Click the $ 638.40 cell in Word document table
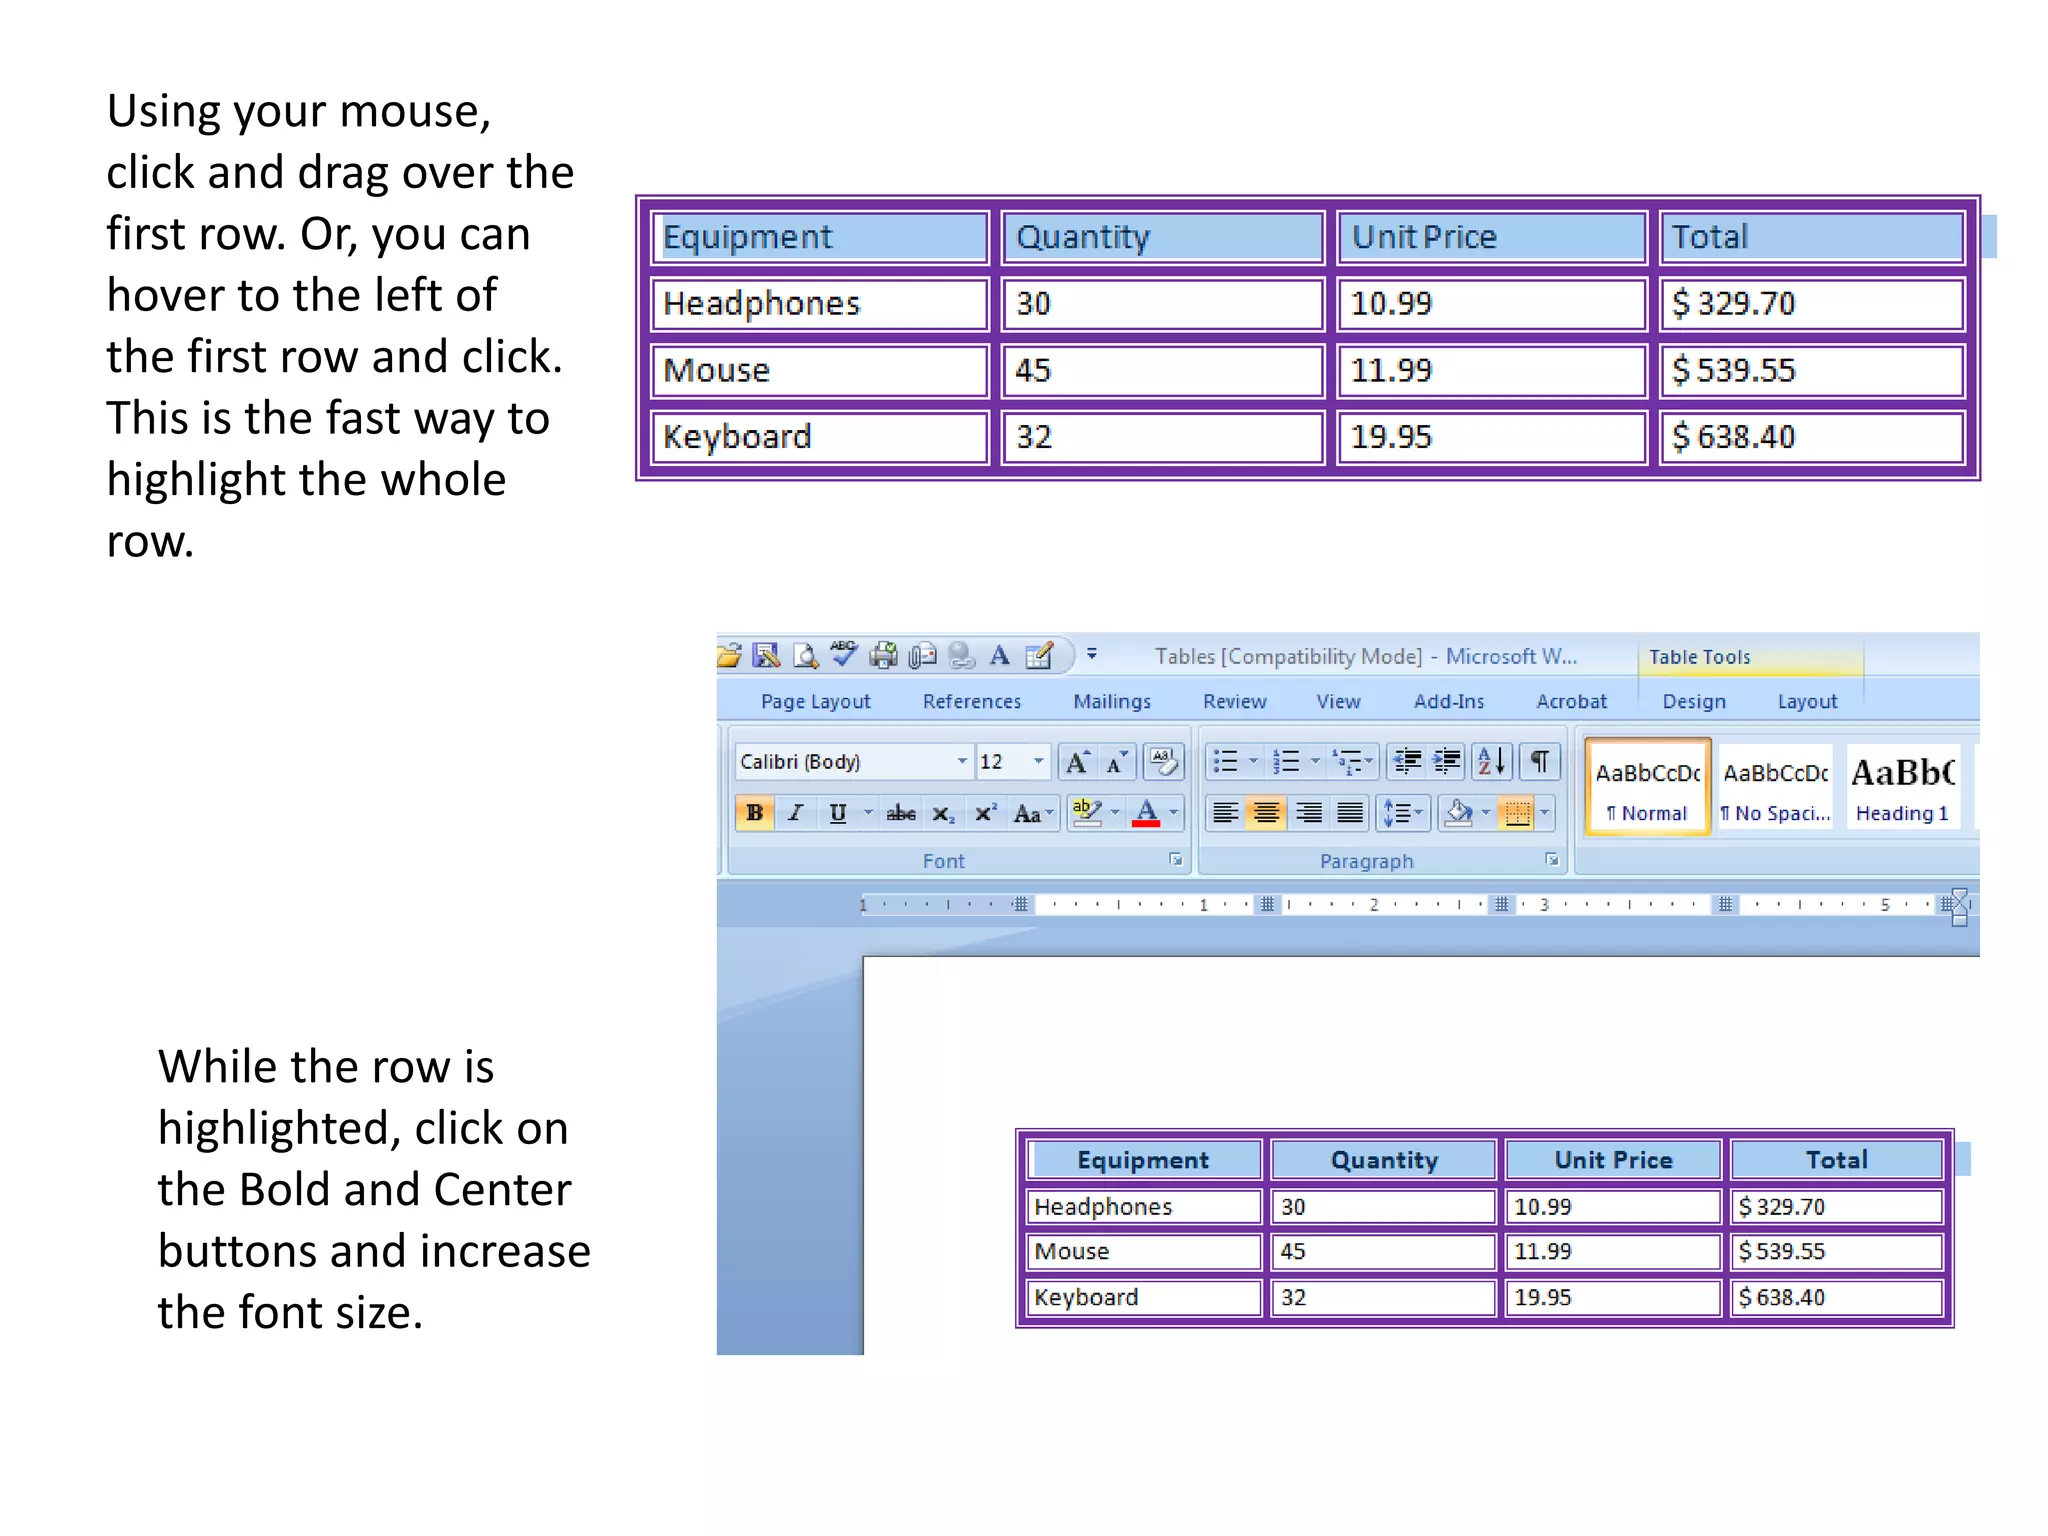 (x=1836, y=1297)
